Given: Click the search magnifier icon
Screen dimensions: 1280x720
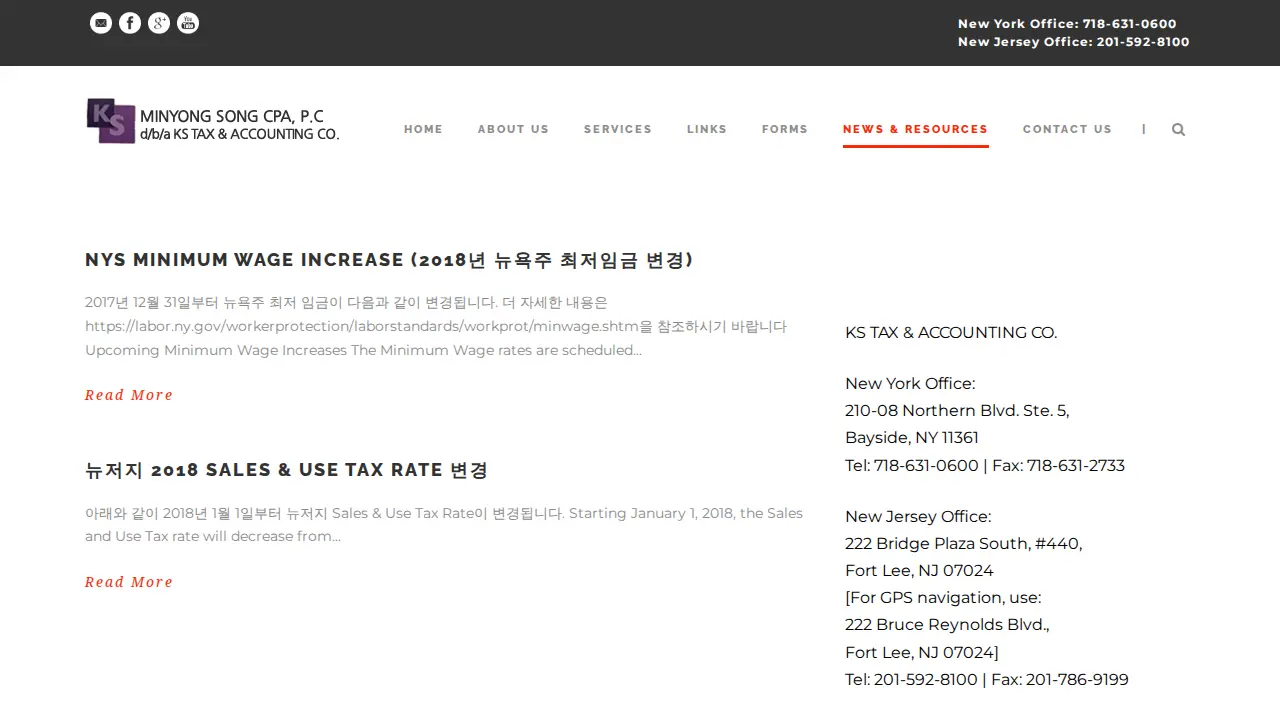Looking at the screenshot, I should [x=1178, y=129].
